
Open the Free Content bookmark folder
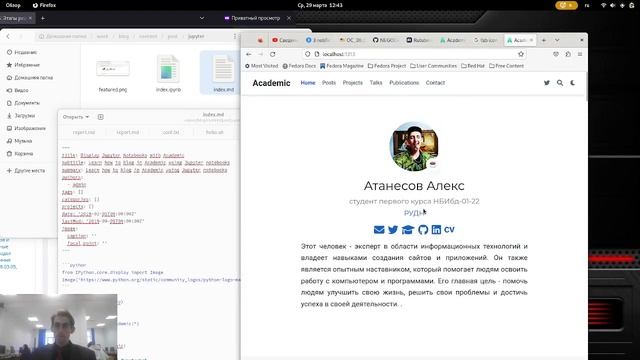tap(506, 66)
